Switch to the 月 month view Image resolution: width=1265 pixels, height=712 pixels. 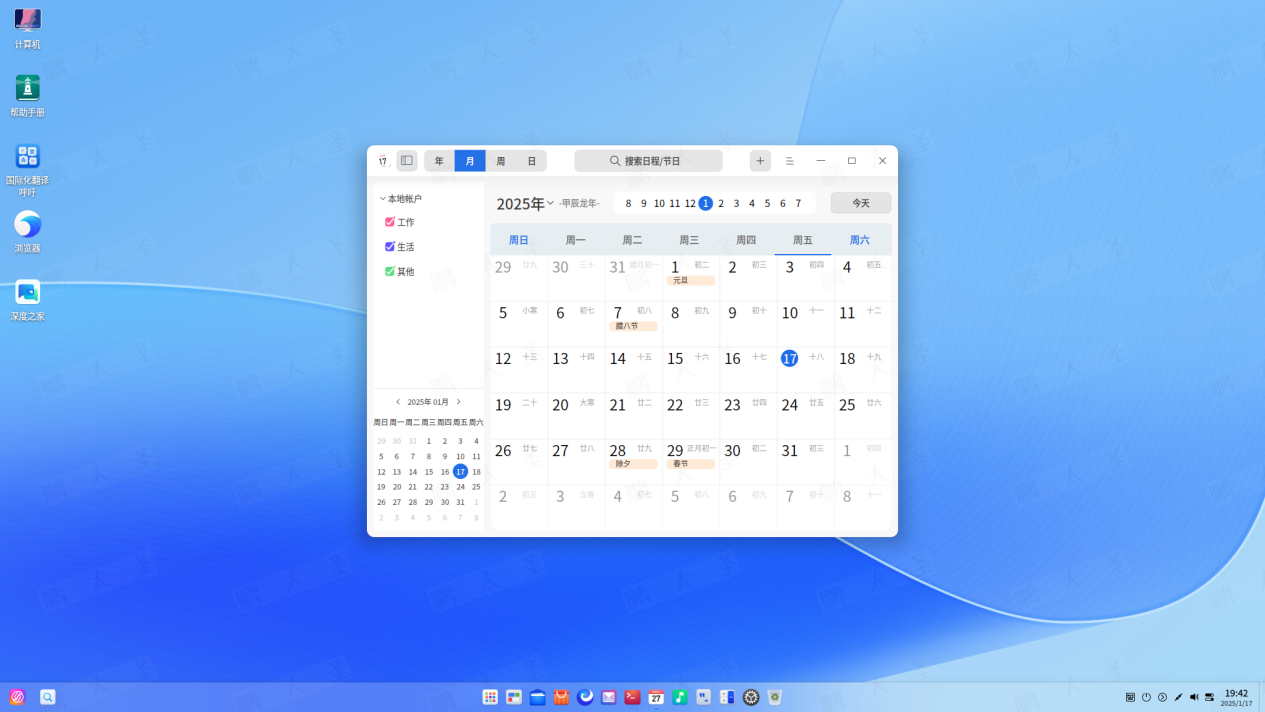point(470,161)
